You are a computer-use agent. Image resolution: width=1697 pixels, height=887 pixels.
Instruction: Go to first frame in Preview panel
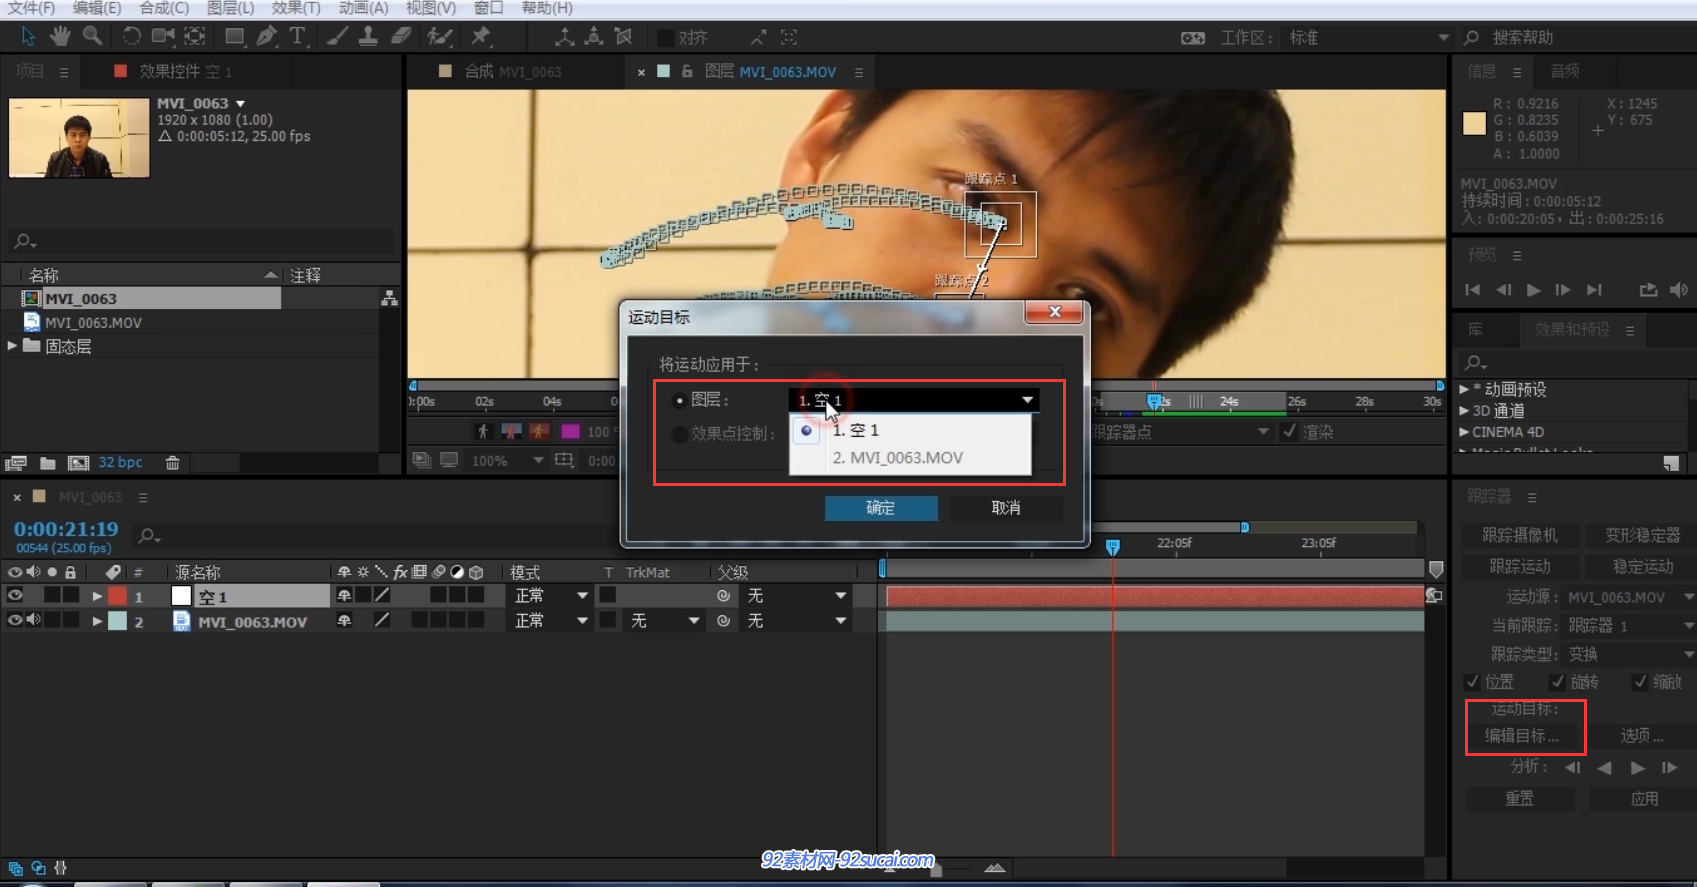tap(1472, 290)
